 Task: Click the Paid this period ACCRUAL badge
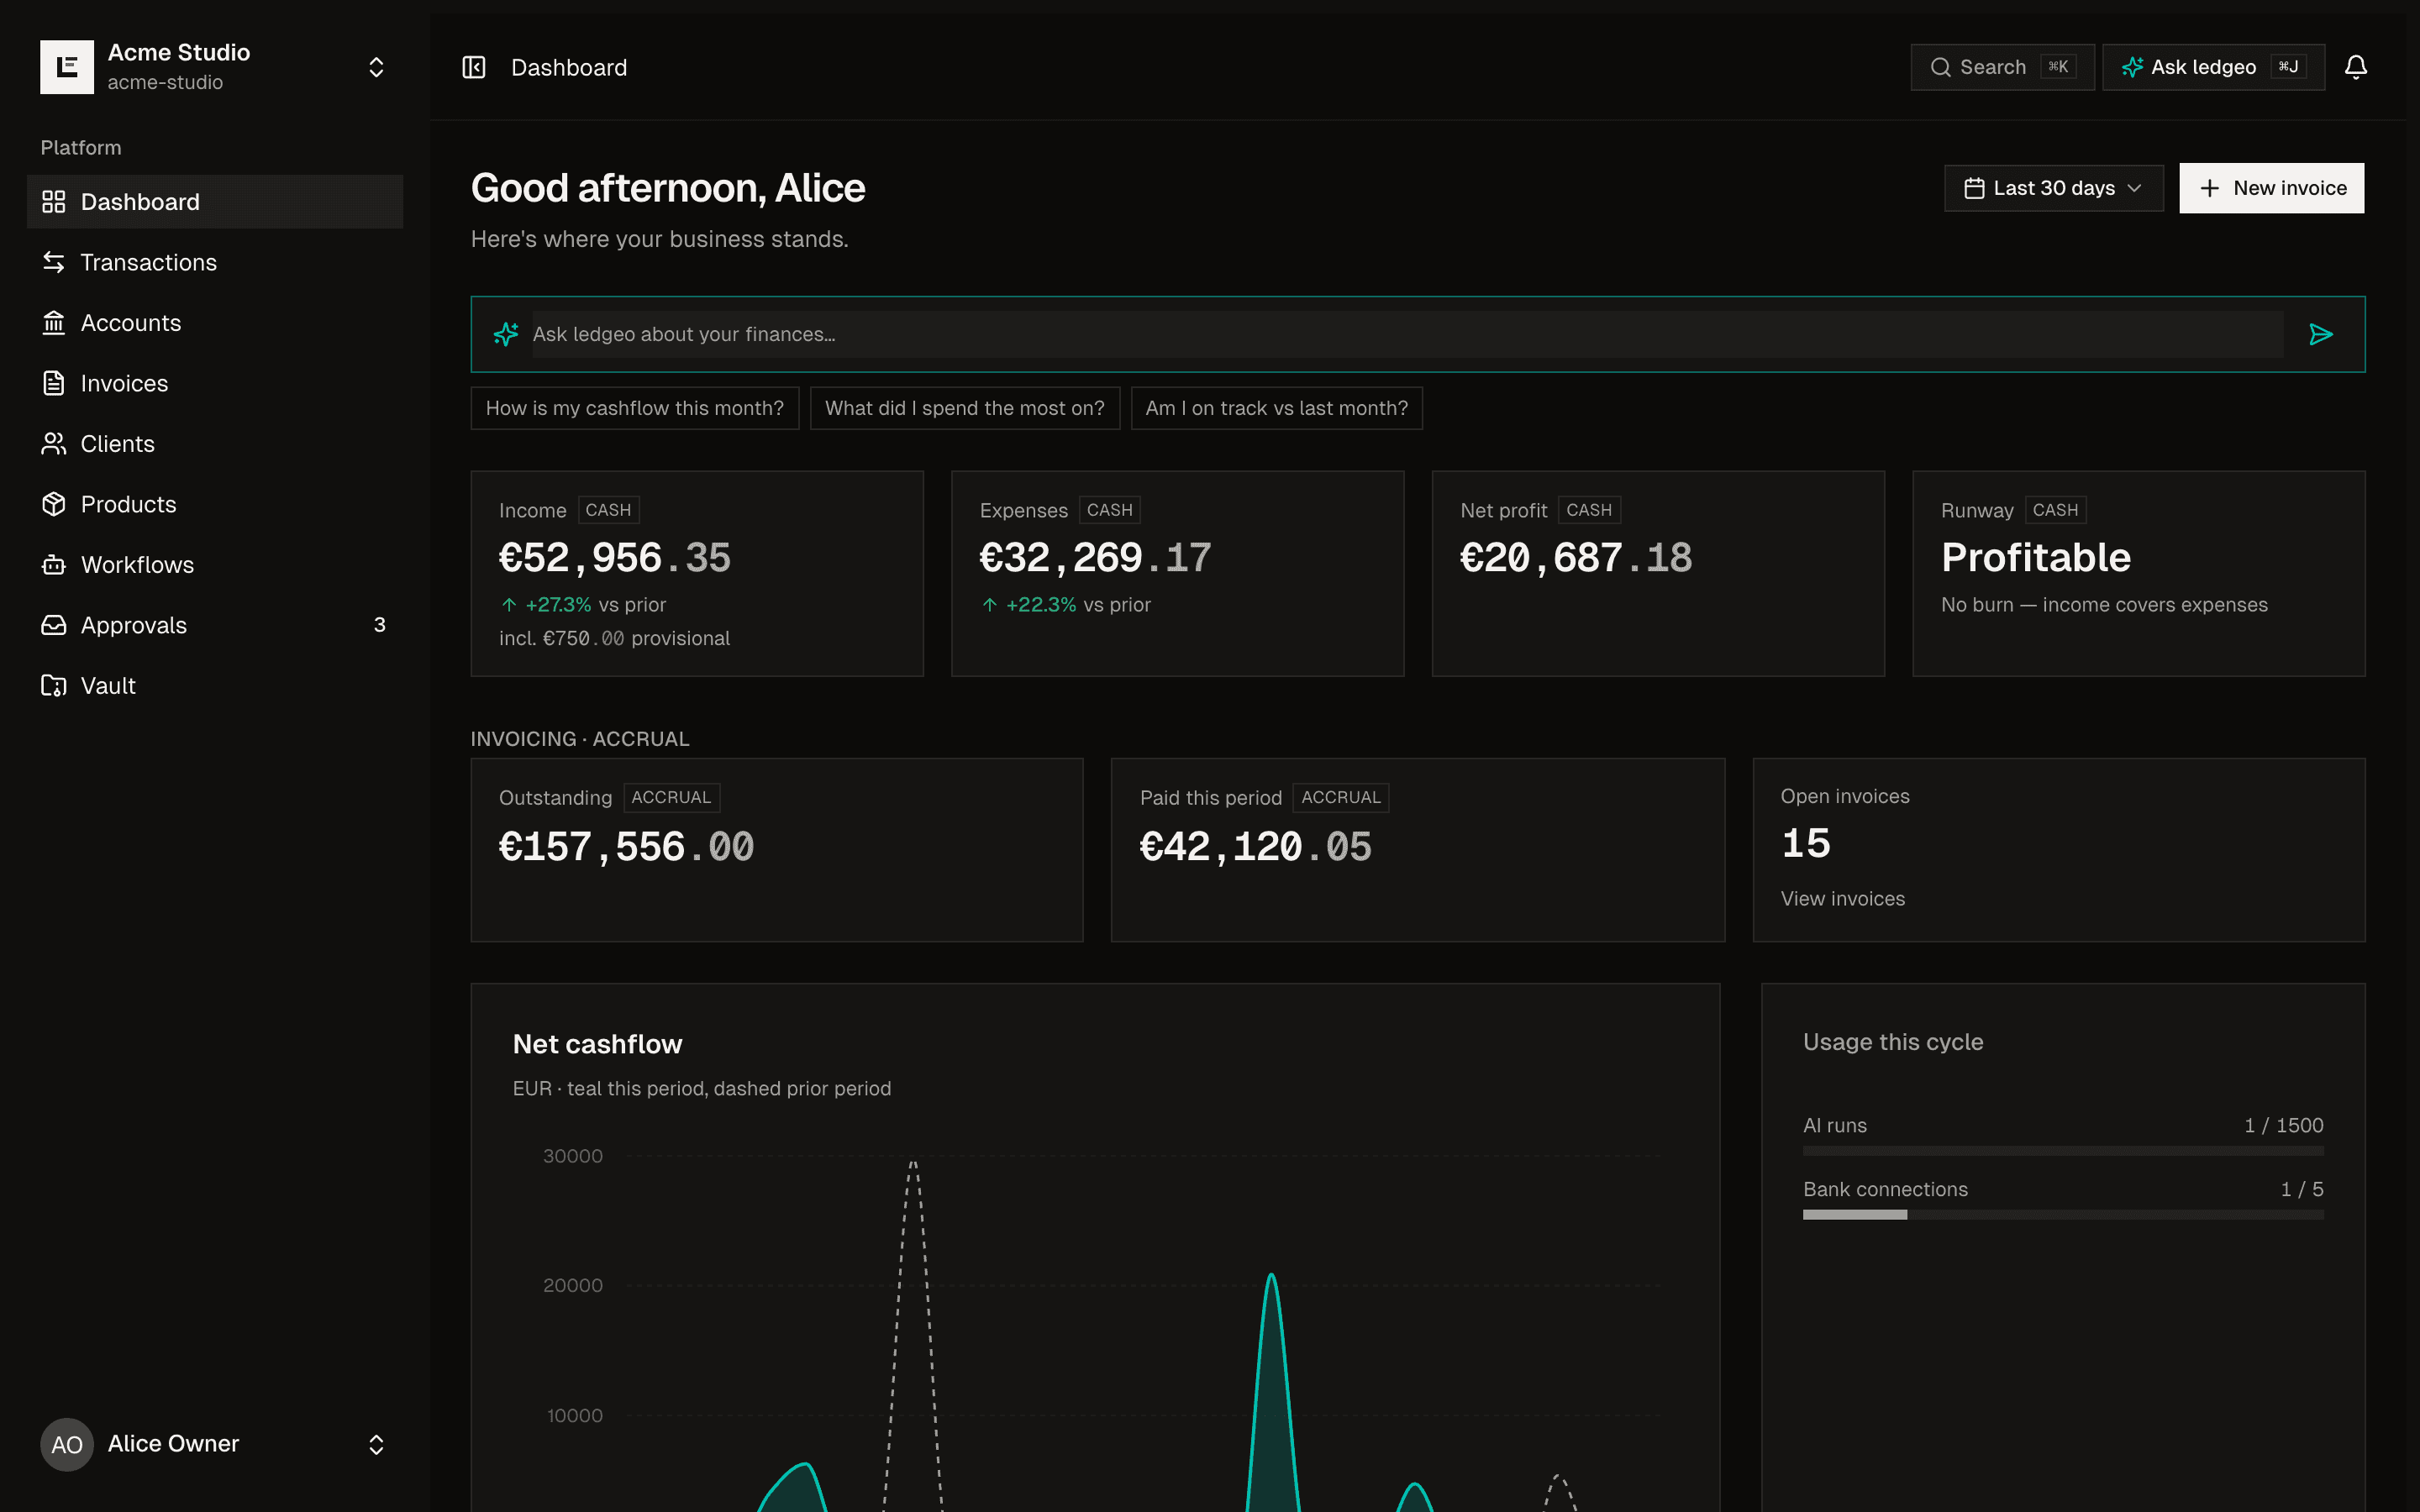coord(1340,797)
